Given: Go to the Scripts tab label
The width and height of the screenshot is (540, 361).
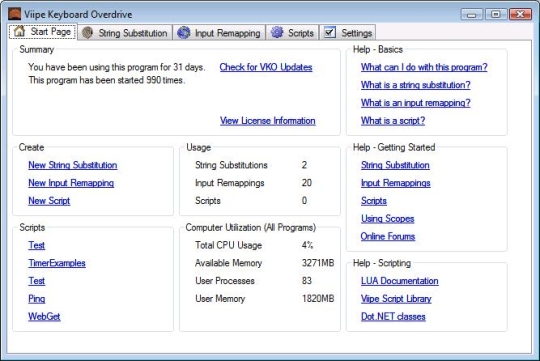Looking at the screenshot, I should point(301,33).
